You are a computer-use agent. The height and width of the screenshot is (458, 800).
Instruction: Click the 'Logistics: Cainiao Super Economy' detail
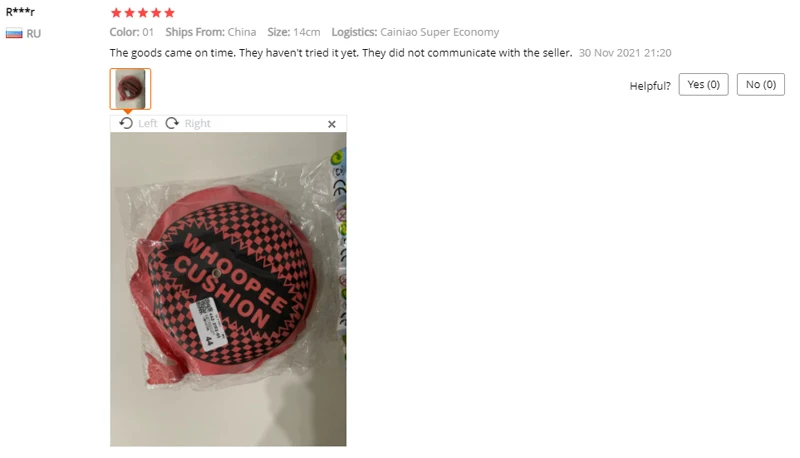coord(415,32)
